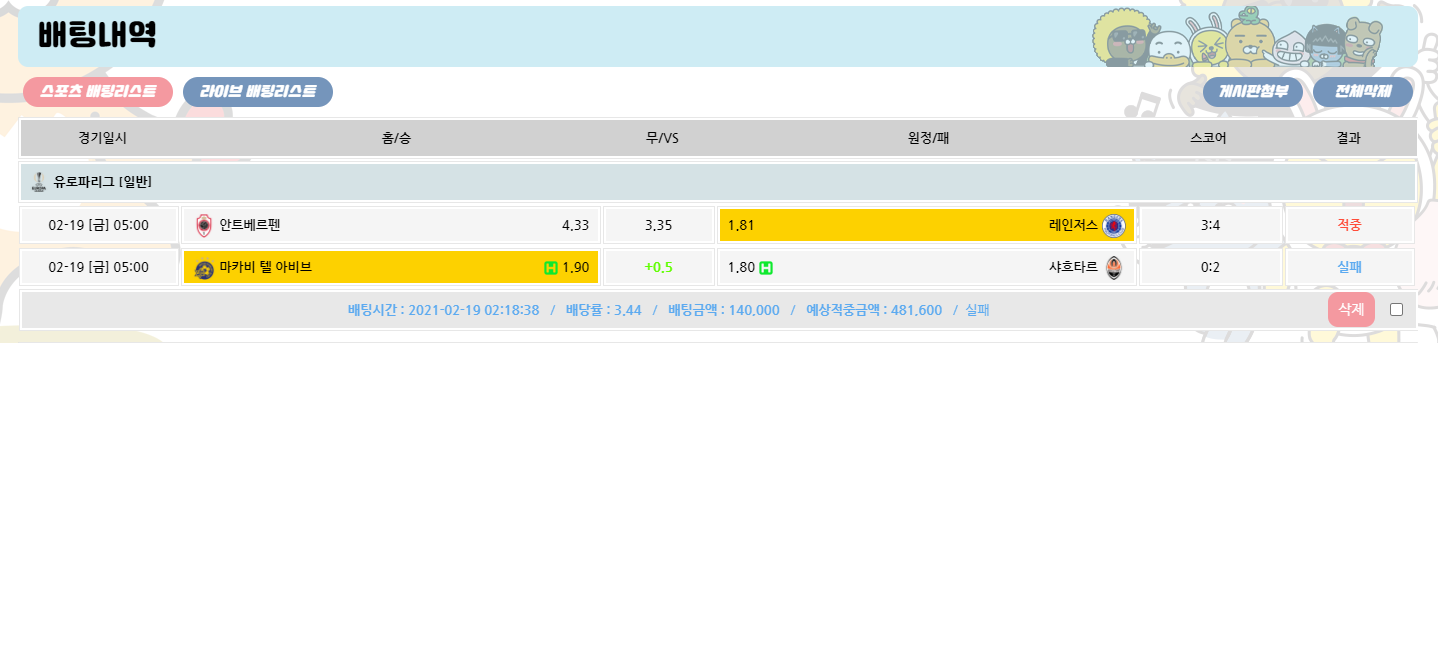Click the +0.5 handicap value
The height and width of the screenshot is (648, 1438).
coord(658,267)
